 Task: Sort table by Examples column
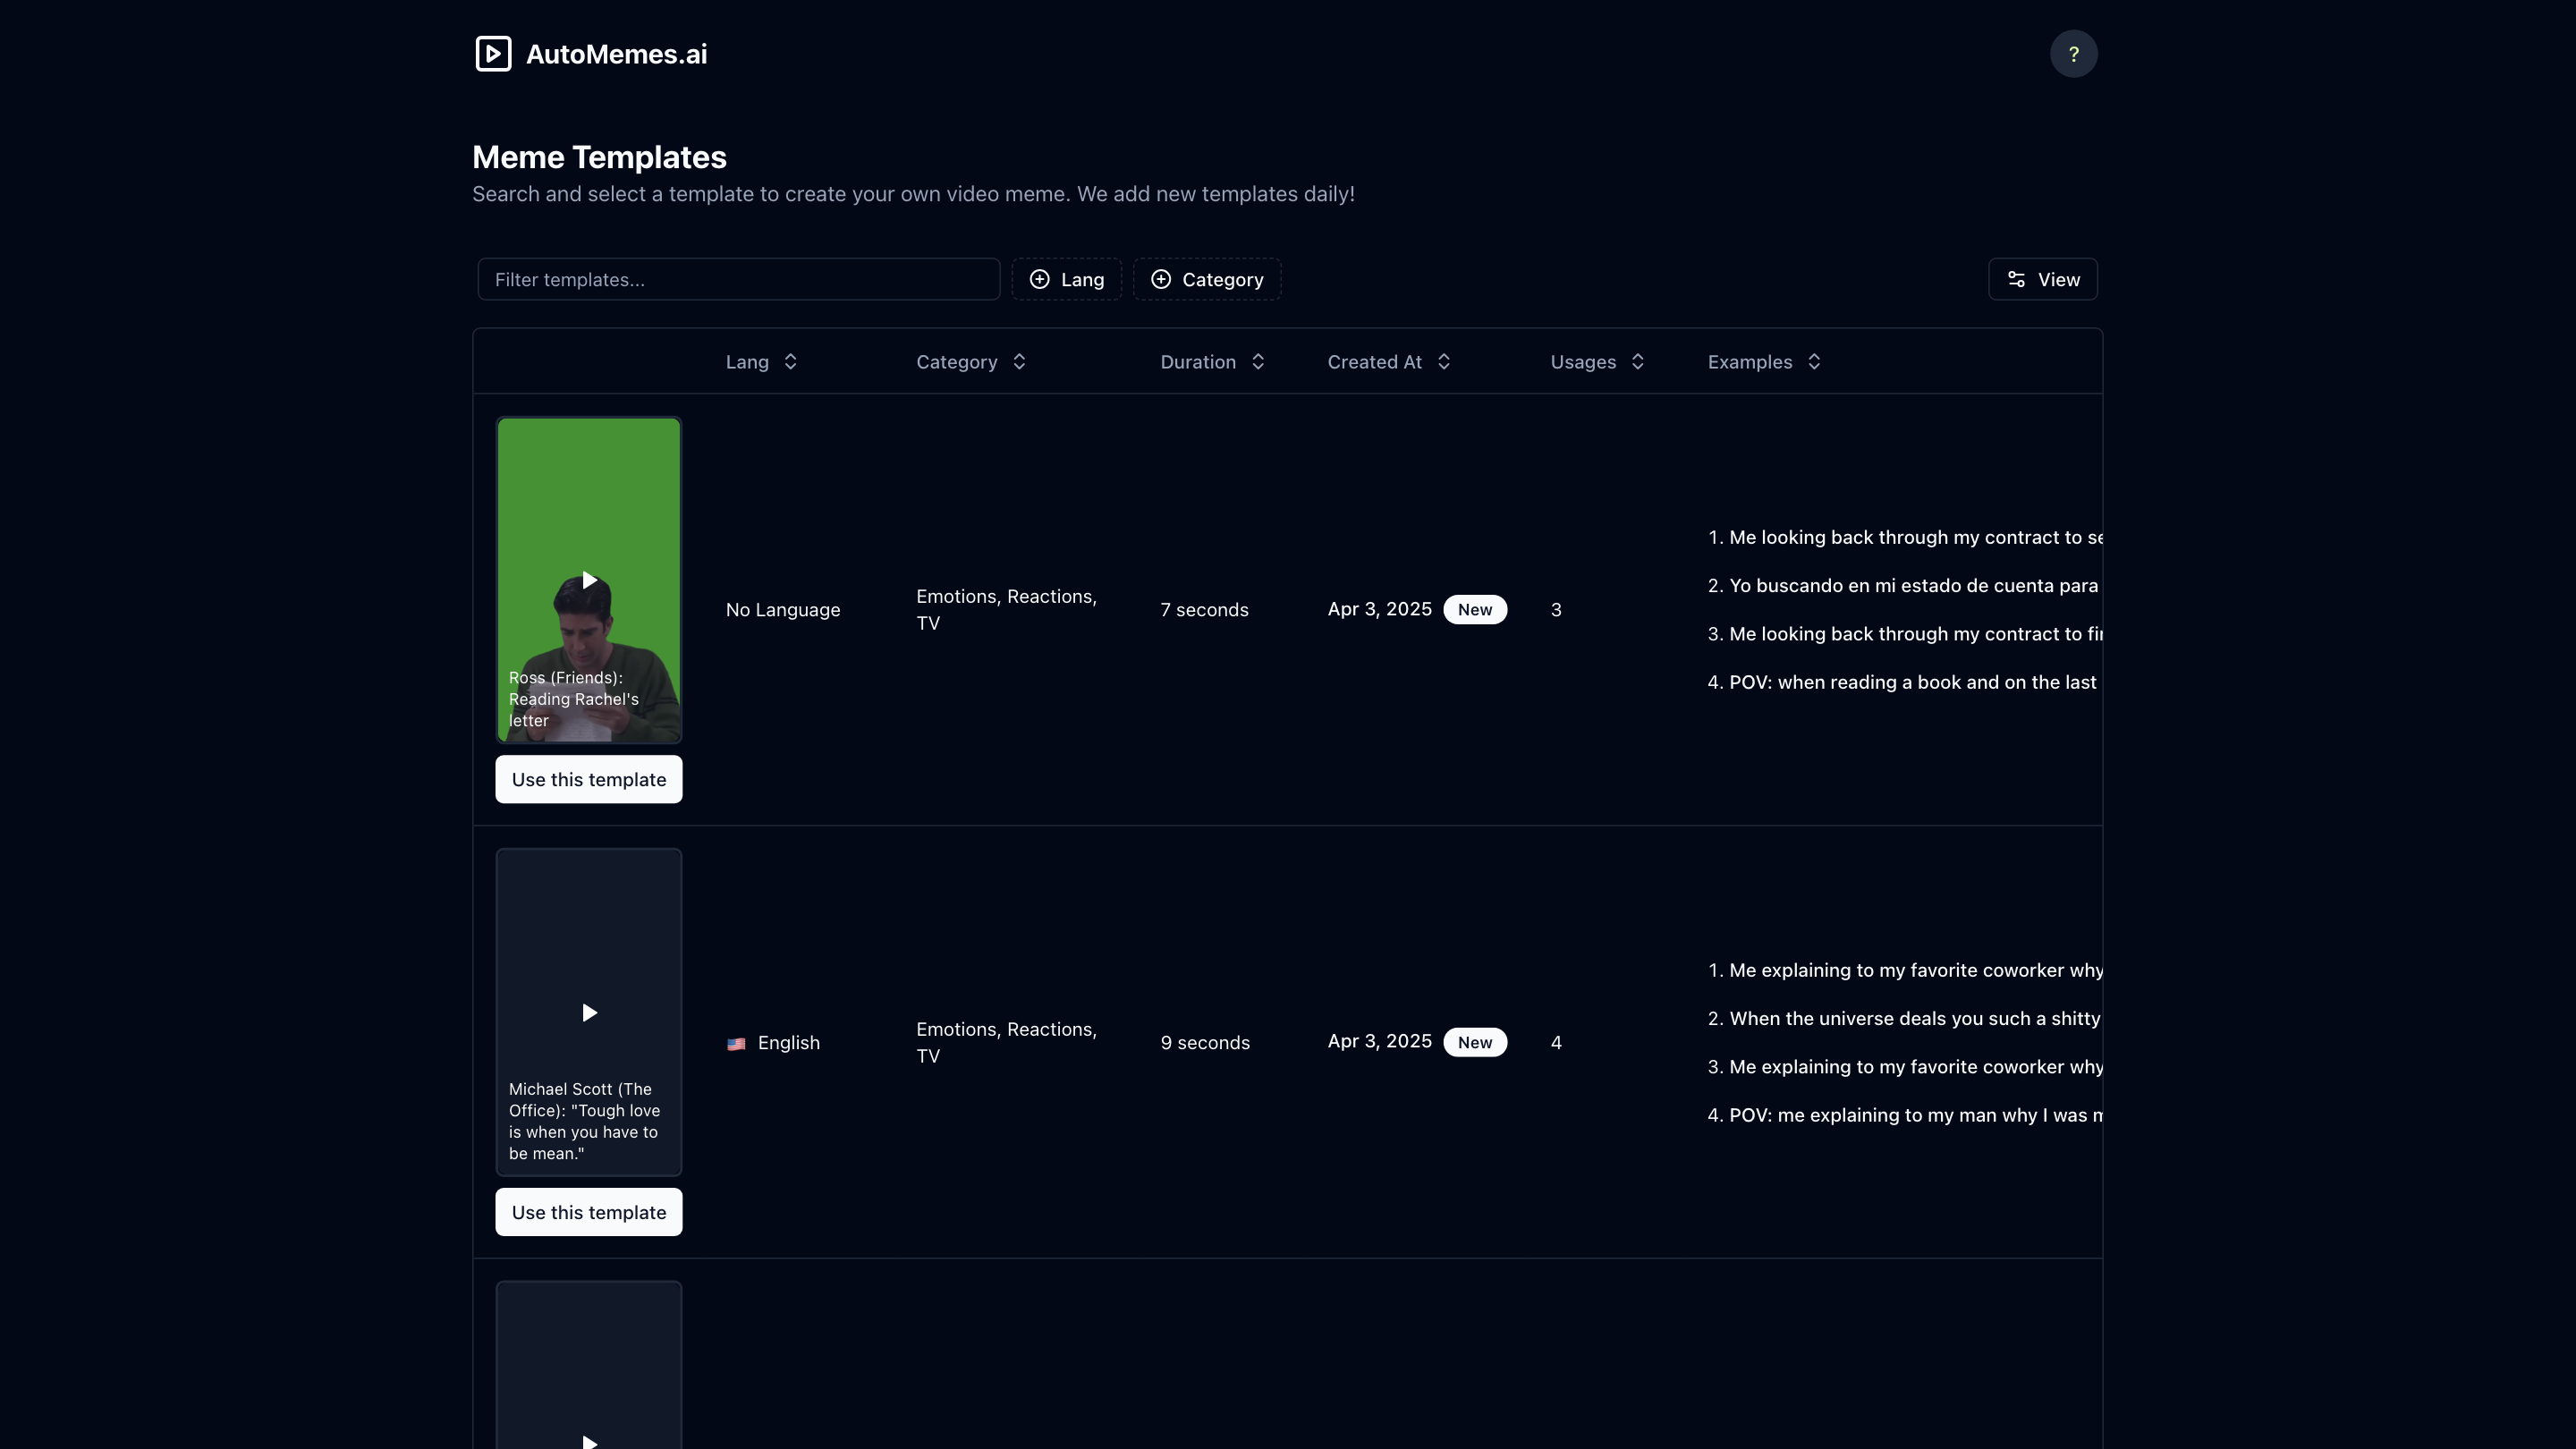click(1763, 362)
